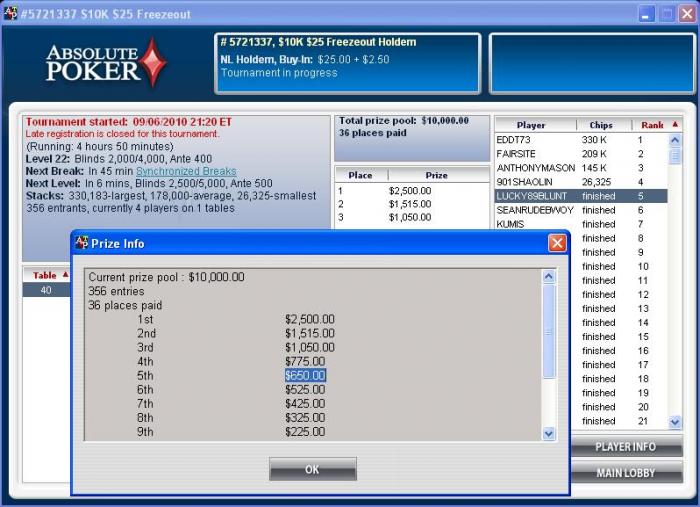Open Player Info
This screenshot has width=700, height=507.
point(626,446)
